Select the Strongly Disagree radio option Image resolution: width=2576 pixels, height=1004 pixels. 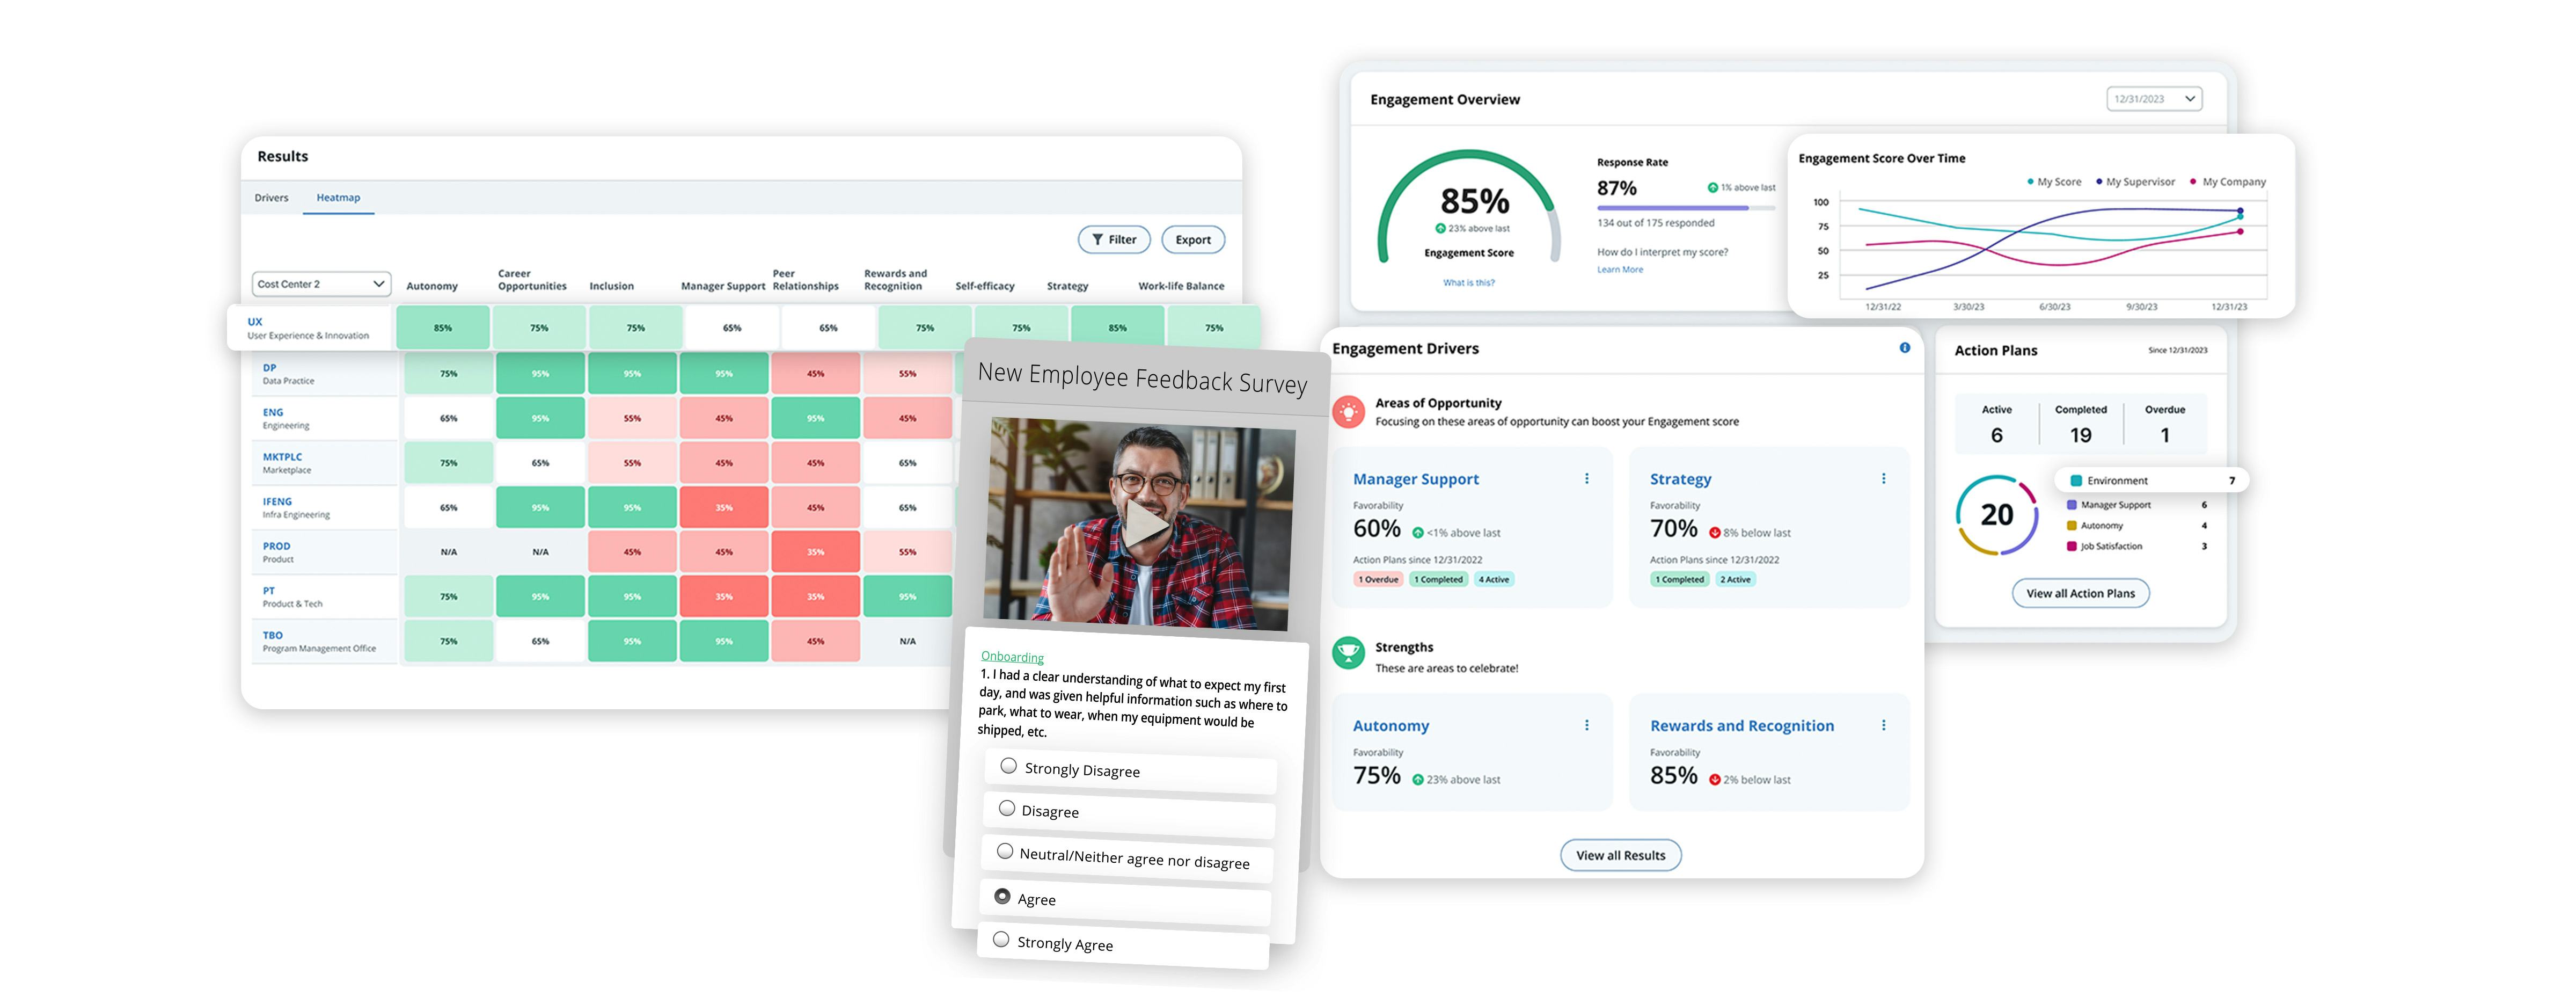1008,766
